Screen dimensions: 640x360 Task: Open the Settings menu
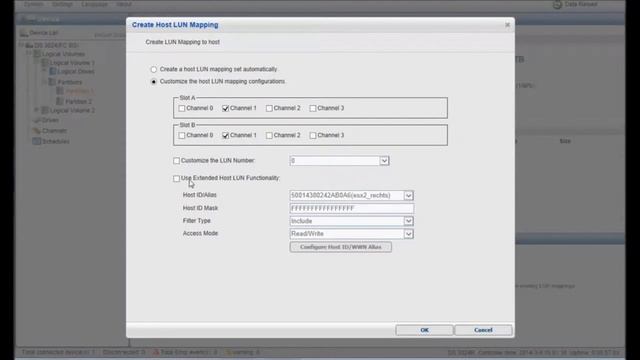(x=62, y=4)
